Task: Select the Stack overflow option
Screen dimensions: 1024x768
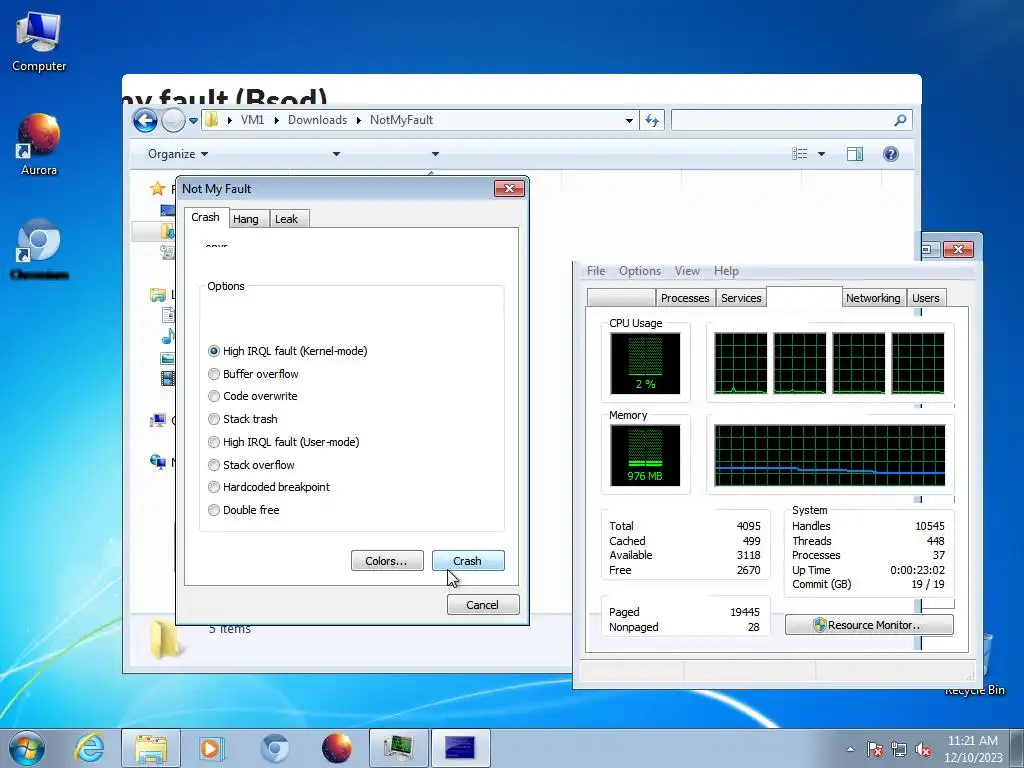Action: 251,465
